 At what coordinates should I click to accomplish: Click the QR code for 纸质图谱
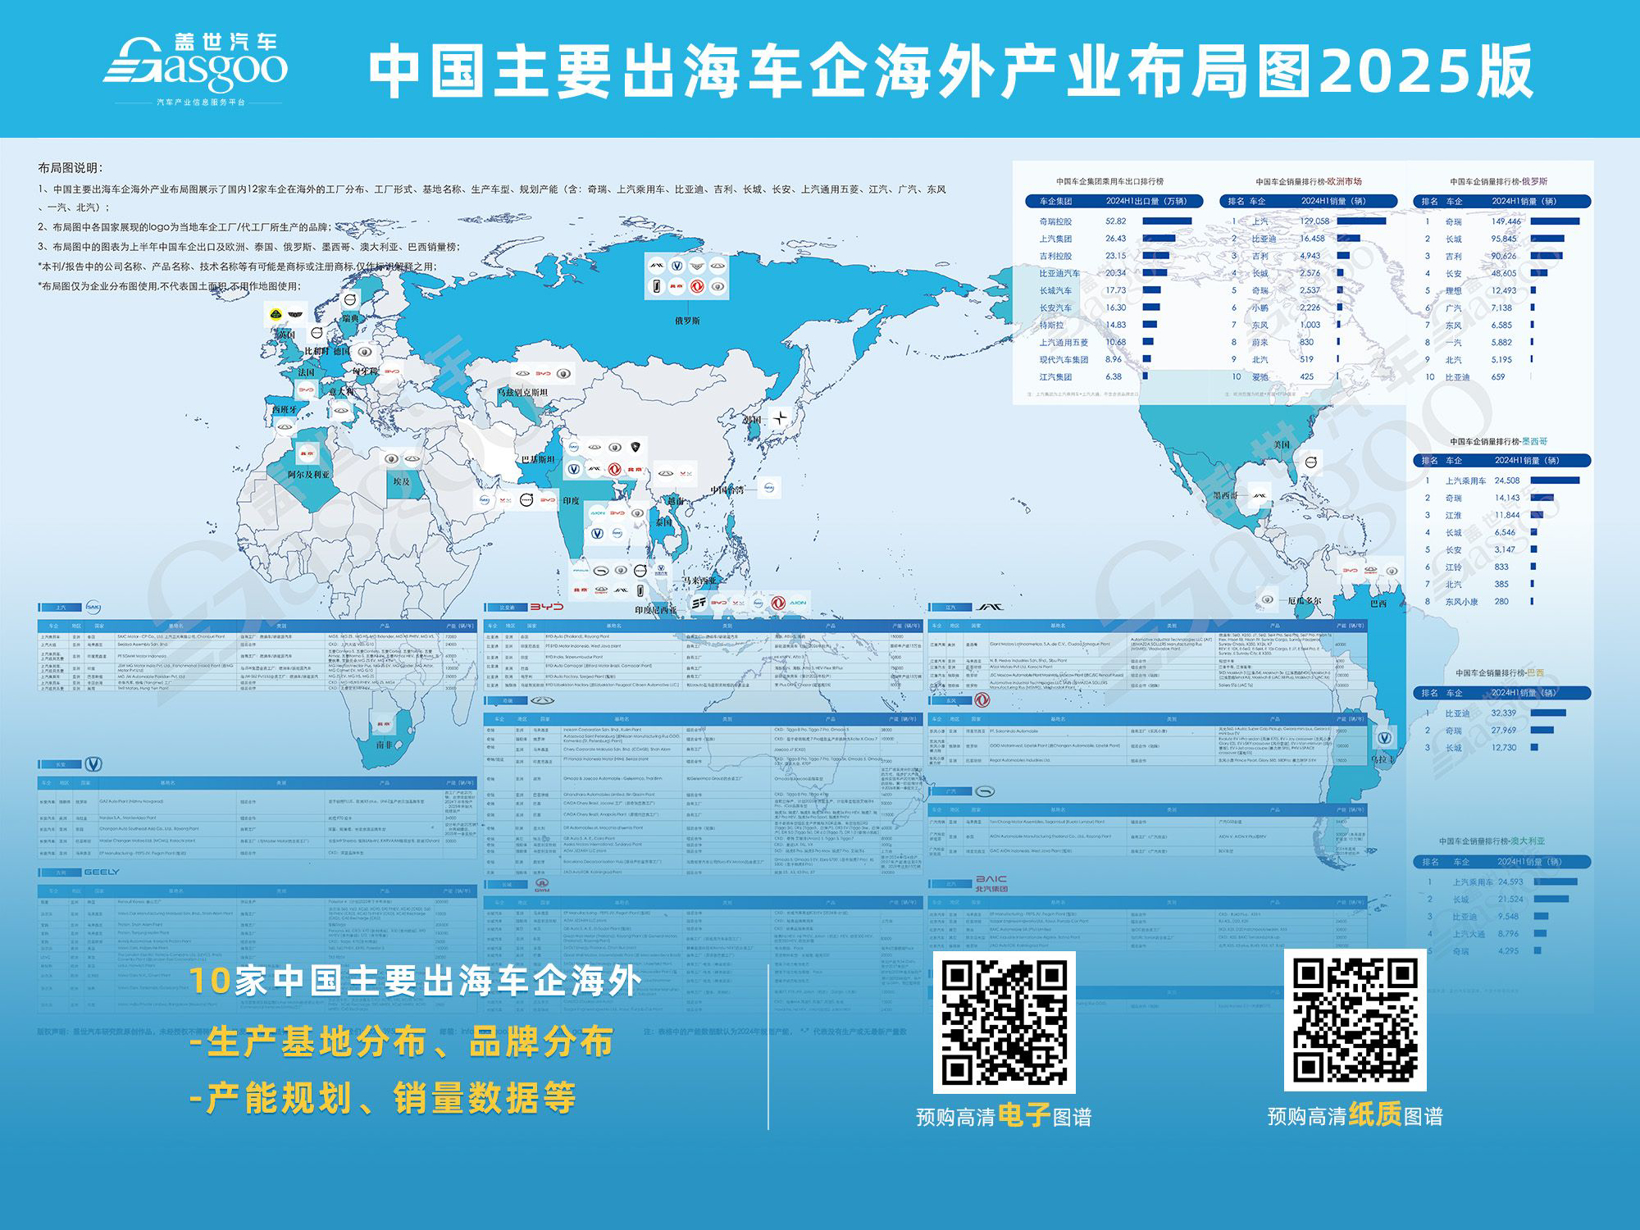tap(1355, 1020)
